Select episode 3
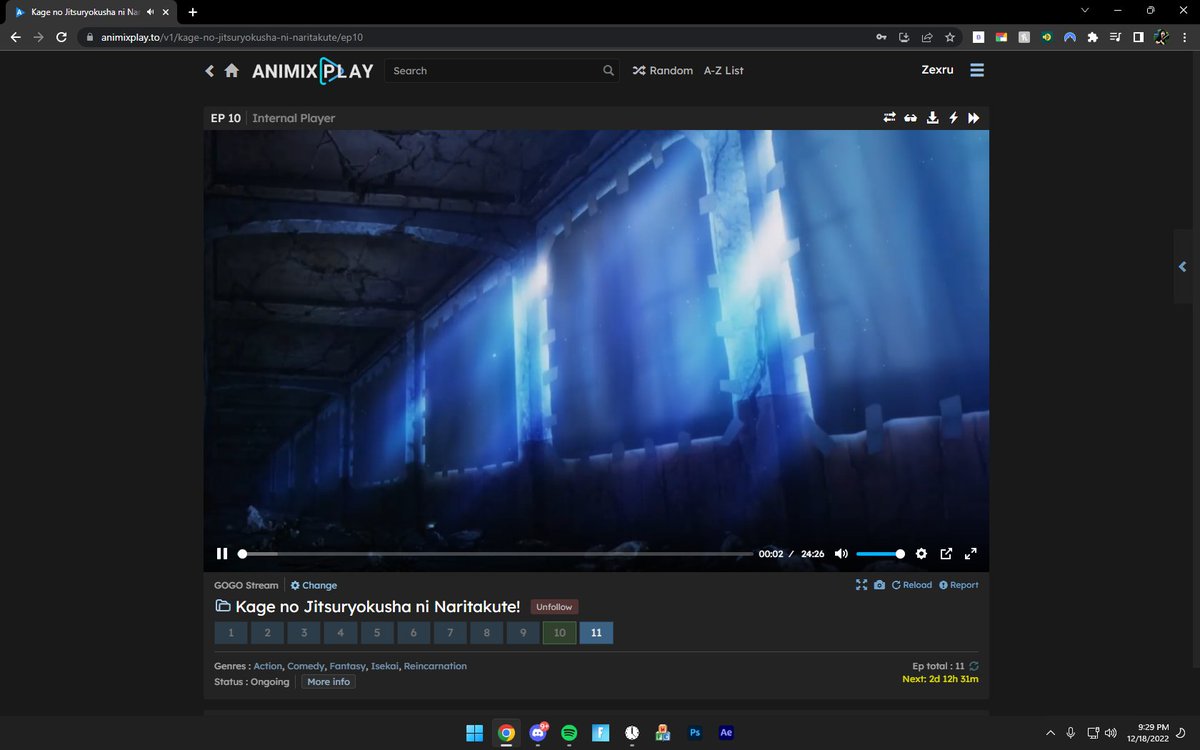The width and height of the screenshot is (1200, 750). tap(304, 633)
